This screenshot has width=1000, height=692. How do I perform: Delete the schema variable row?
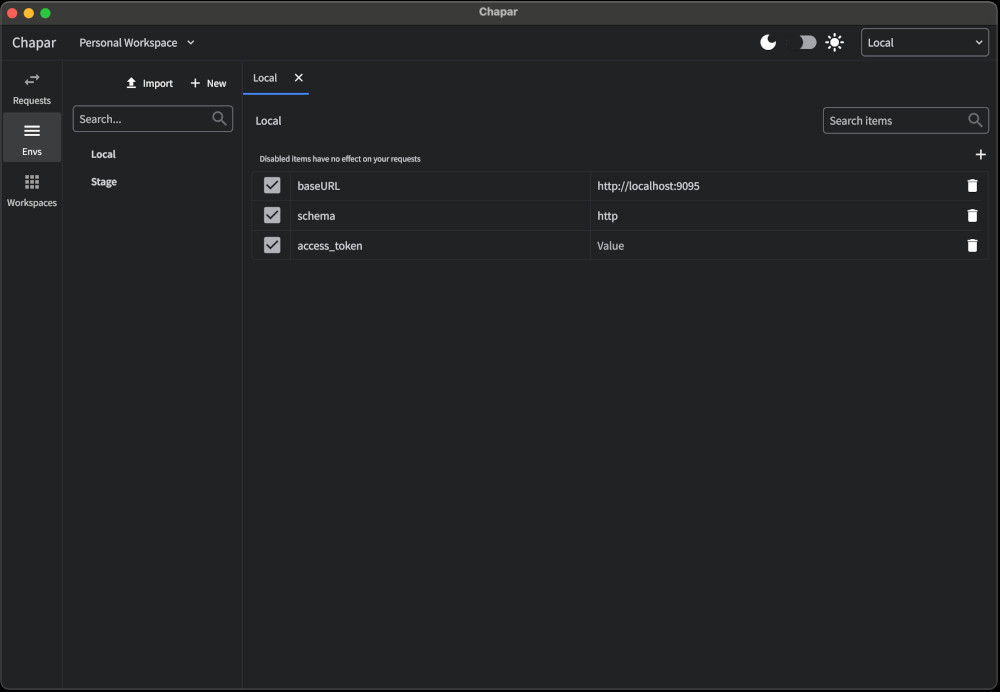click(972, 216)
